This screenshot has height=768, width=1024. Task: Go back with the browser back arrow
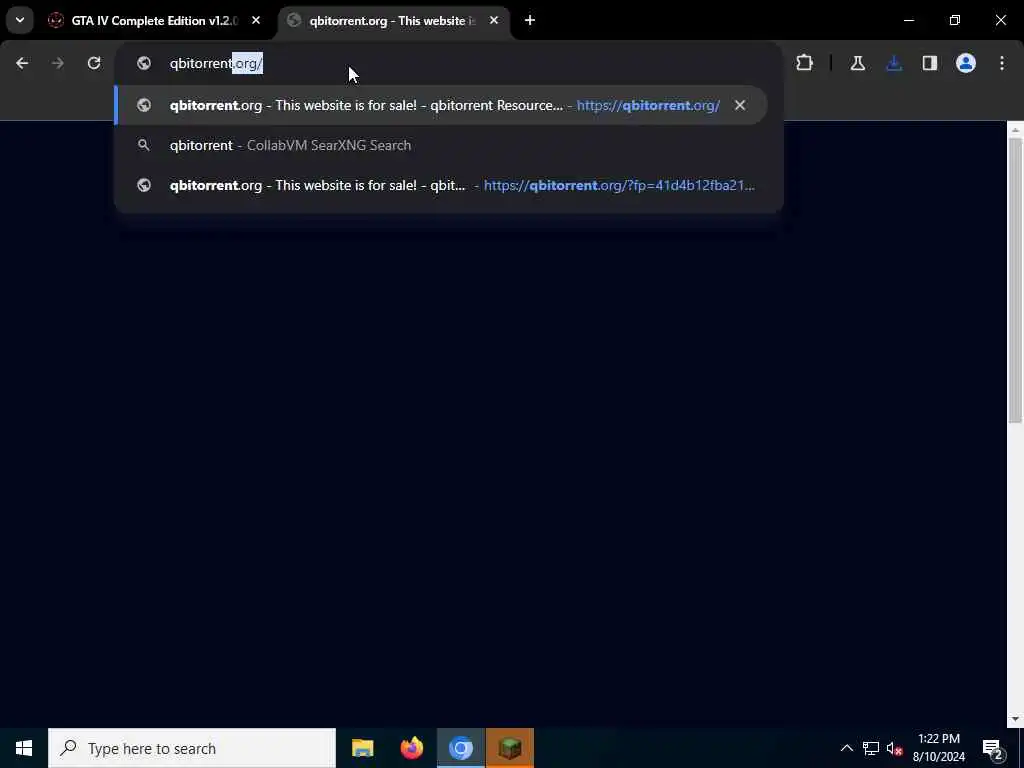click(22, 63)
